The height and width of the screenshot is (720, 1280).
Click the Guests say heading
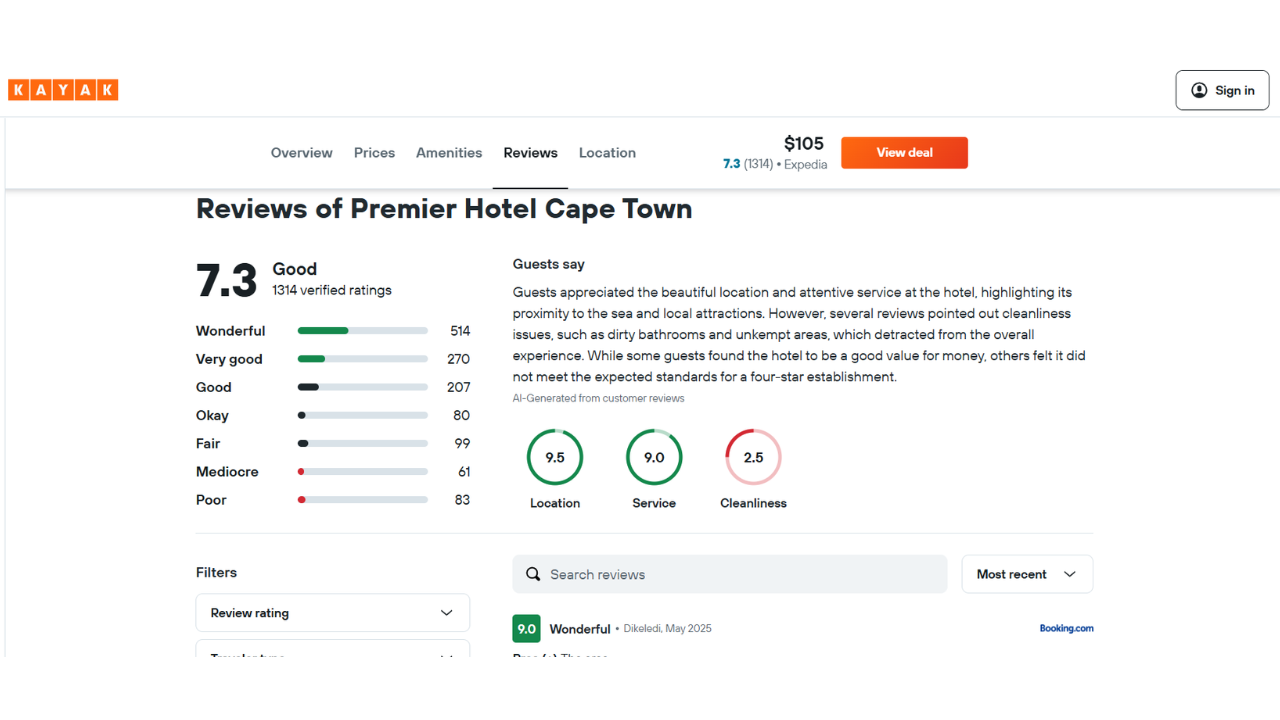point(549,264)
